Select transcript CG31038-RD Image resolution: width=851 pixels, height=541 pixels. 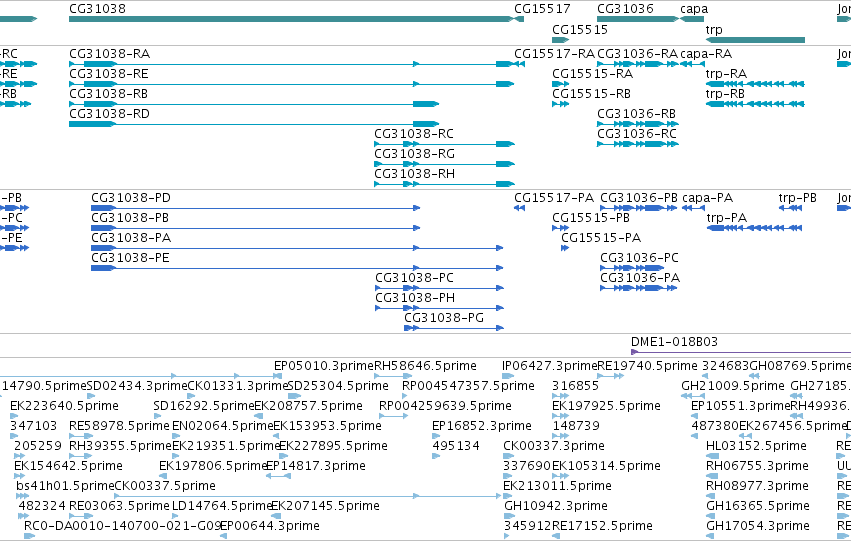pos(254,124)
